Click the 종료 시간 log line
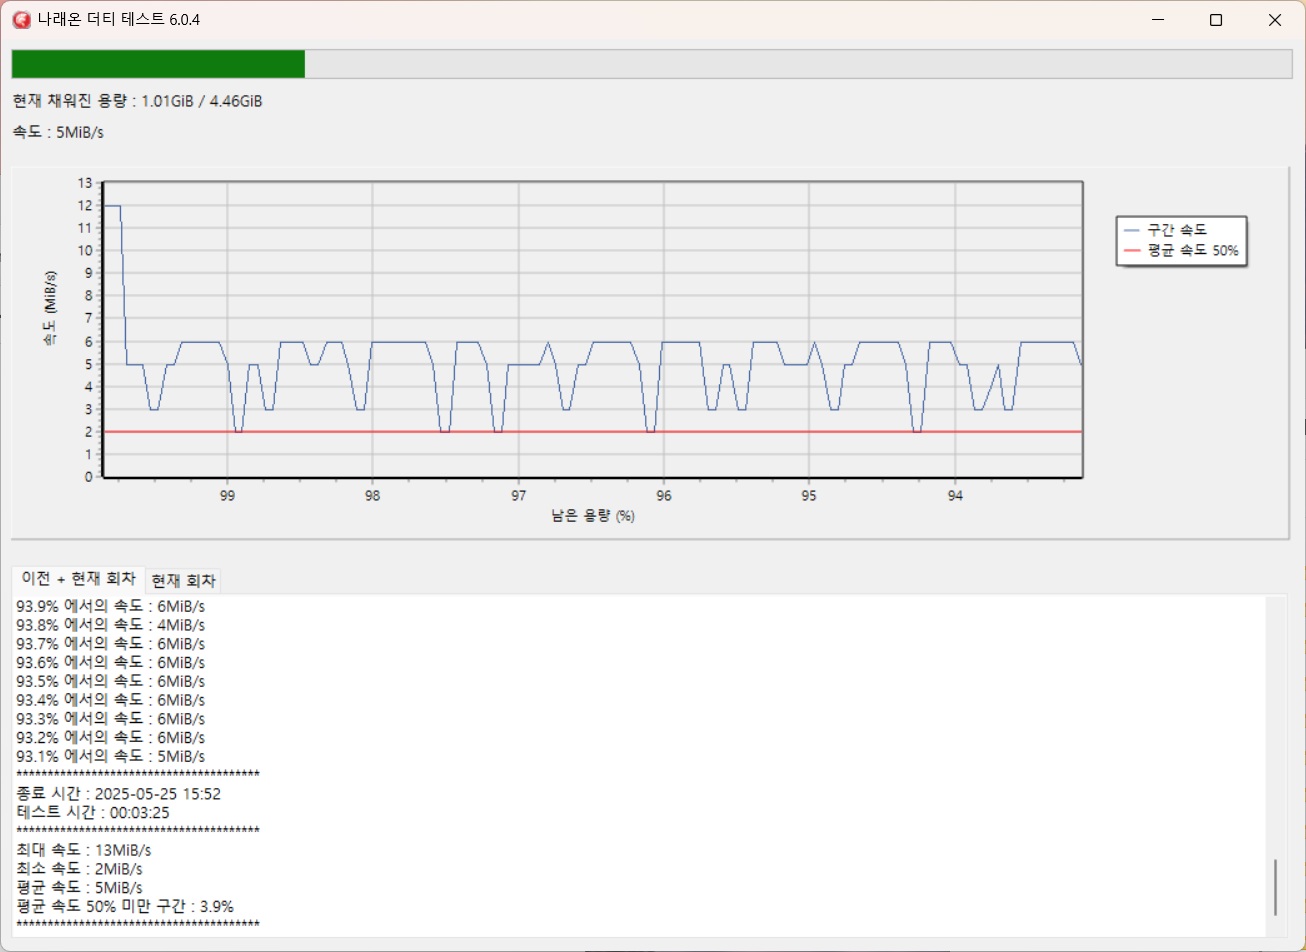Viewport: 1306px width, 952px height. [118, 794]
